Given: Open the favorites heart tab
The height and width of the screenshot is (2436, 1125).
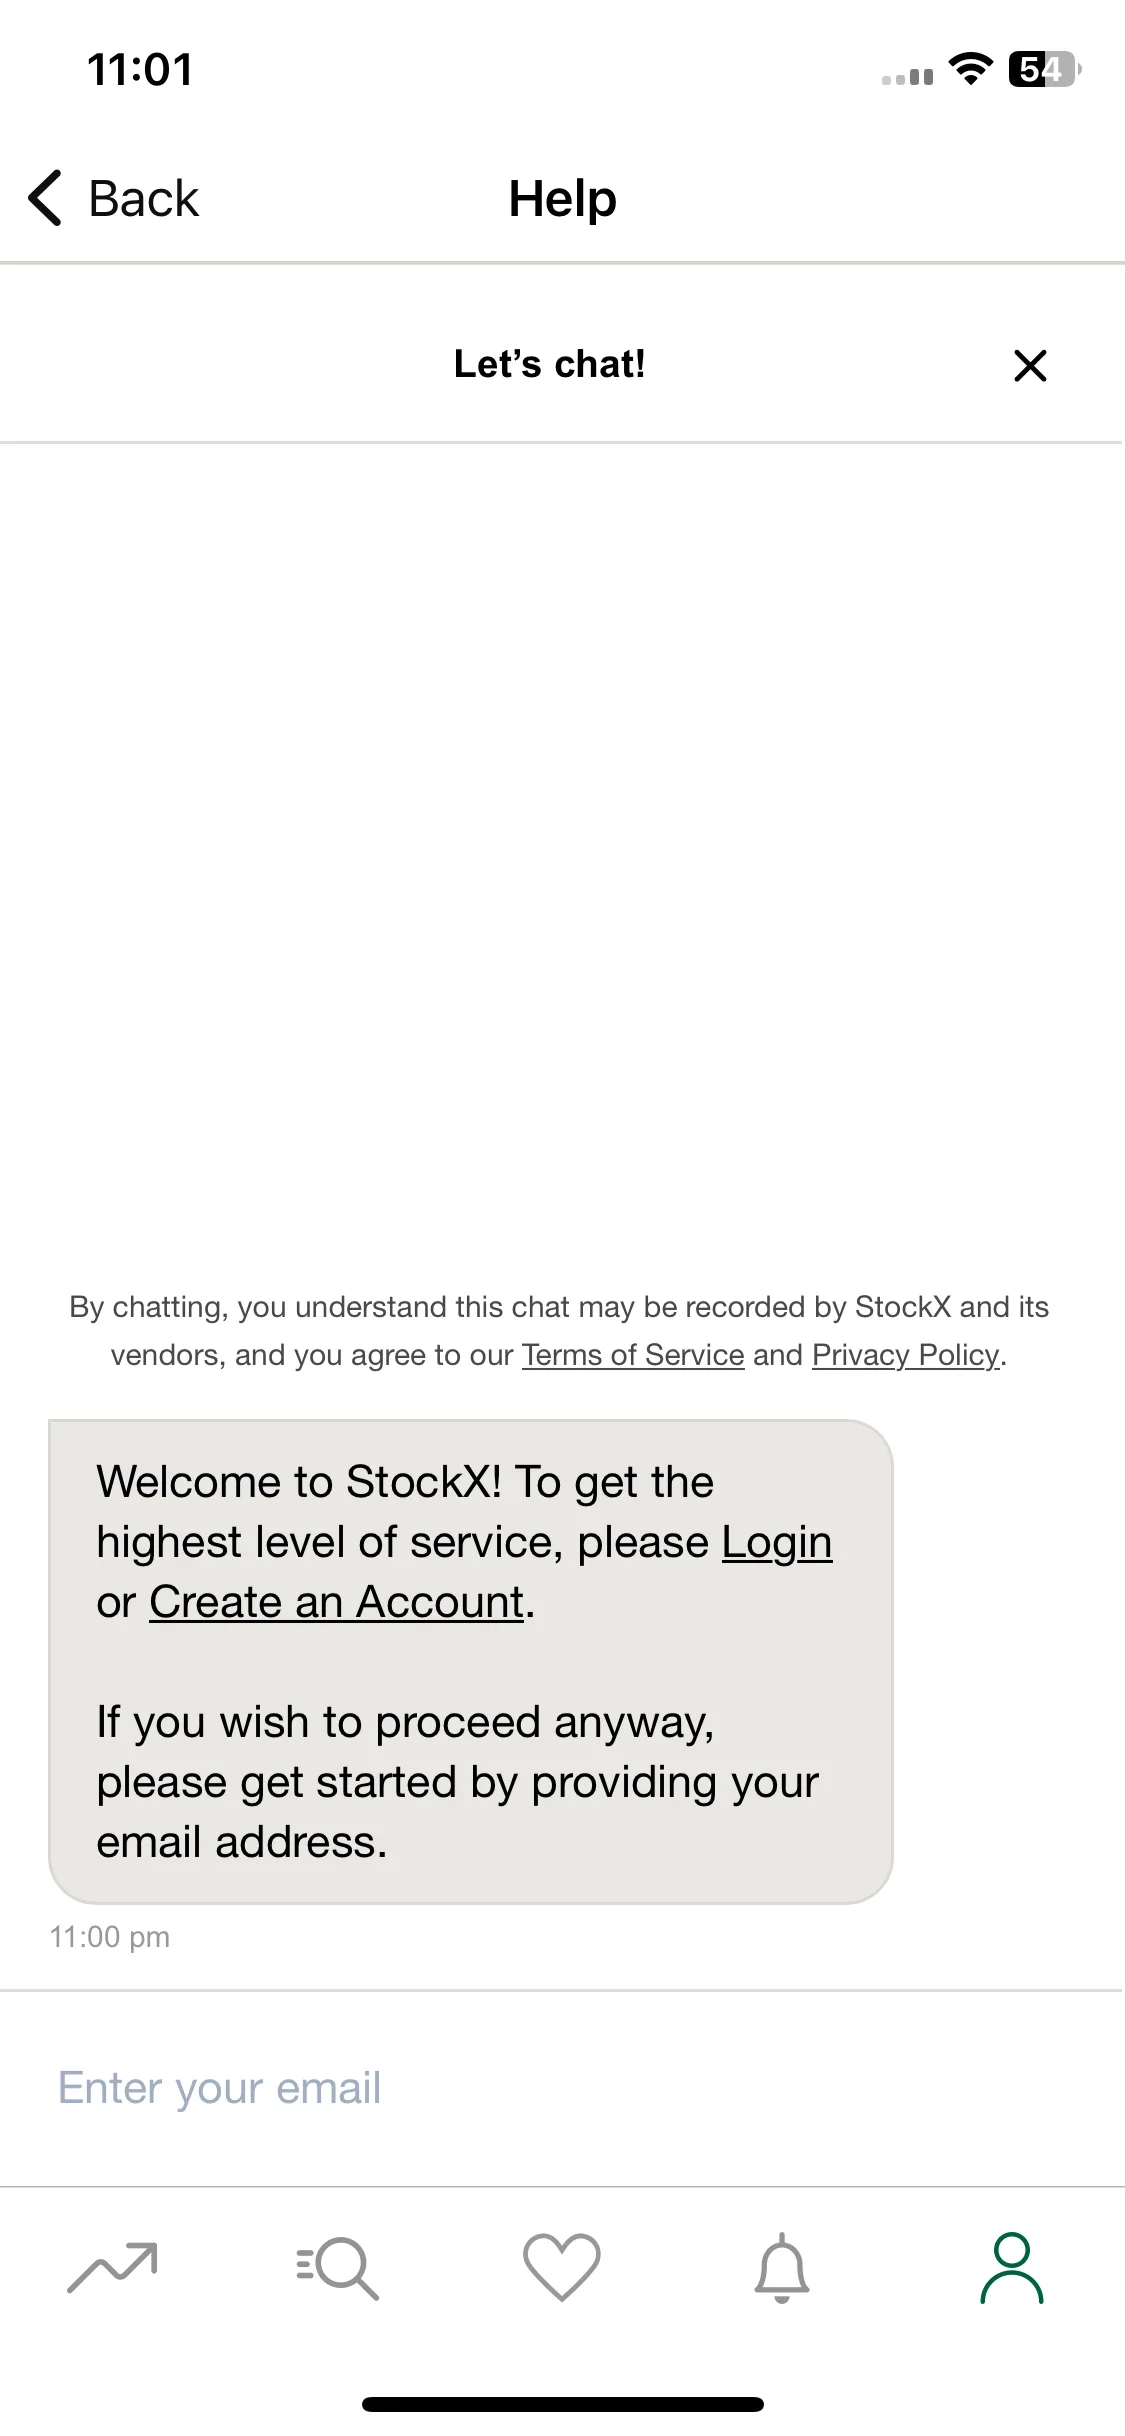Looking at the screenshot, I should tap(562, 2267).
